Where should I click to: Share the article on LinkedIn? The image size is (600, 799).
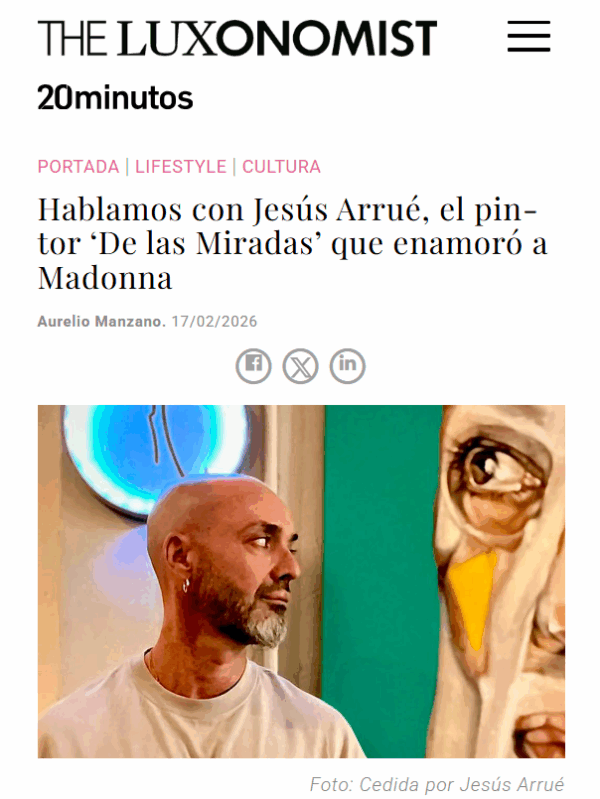(x=348, y=366)
